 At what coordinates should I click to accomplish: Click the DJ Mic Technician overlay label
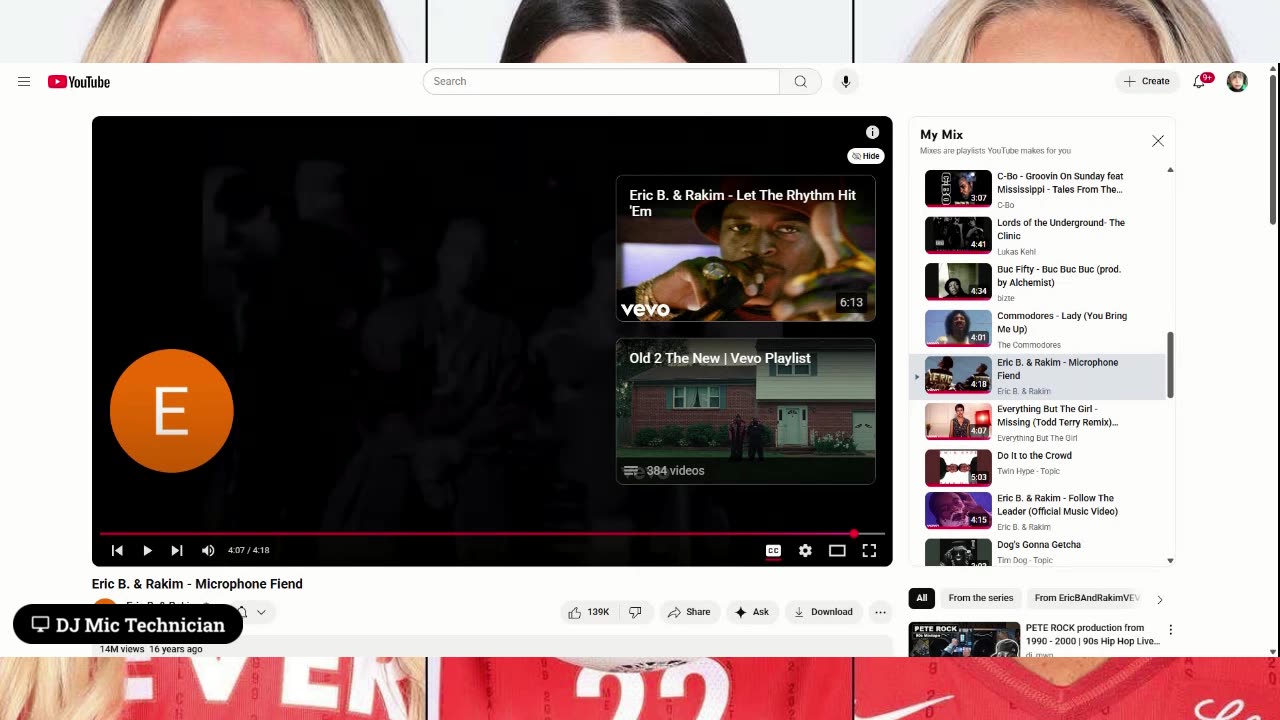pos(128,625)
